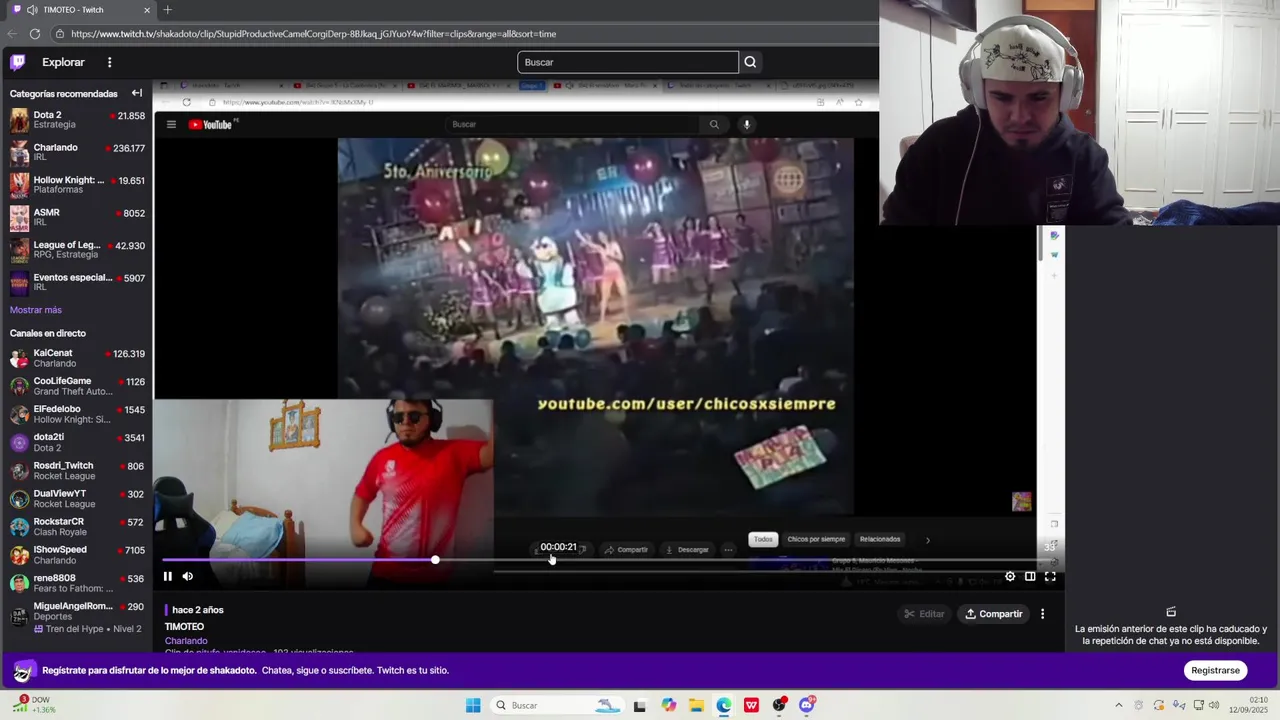Click the browser reload button
This screenshot has height=720, width=1280.
[34, 34]
